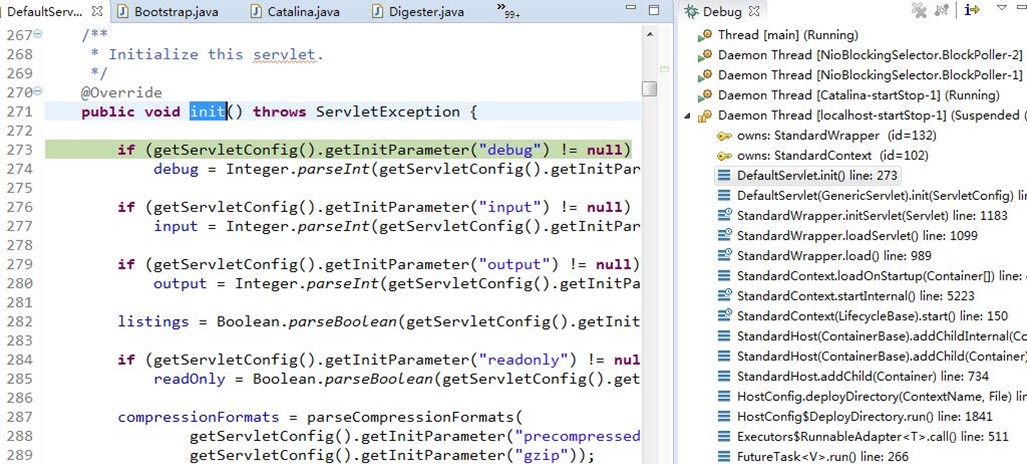Select Daemon Thread NioBlockingSelector.BlockPoller-2 row text
This screenshot has width=1027, height=464.
click(x=870, y=55)
